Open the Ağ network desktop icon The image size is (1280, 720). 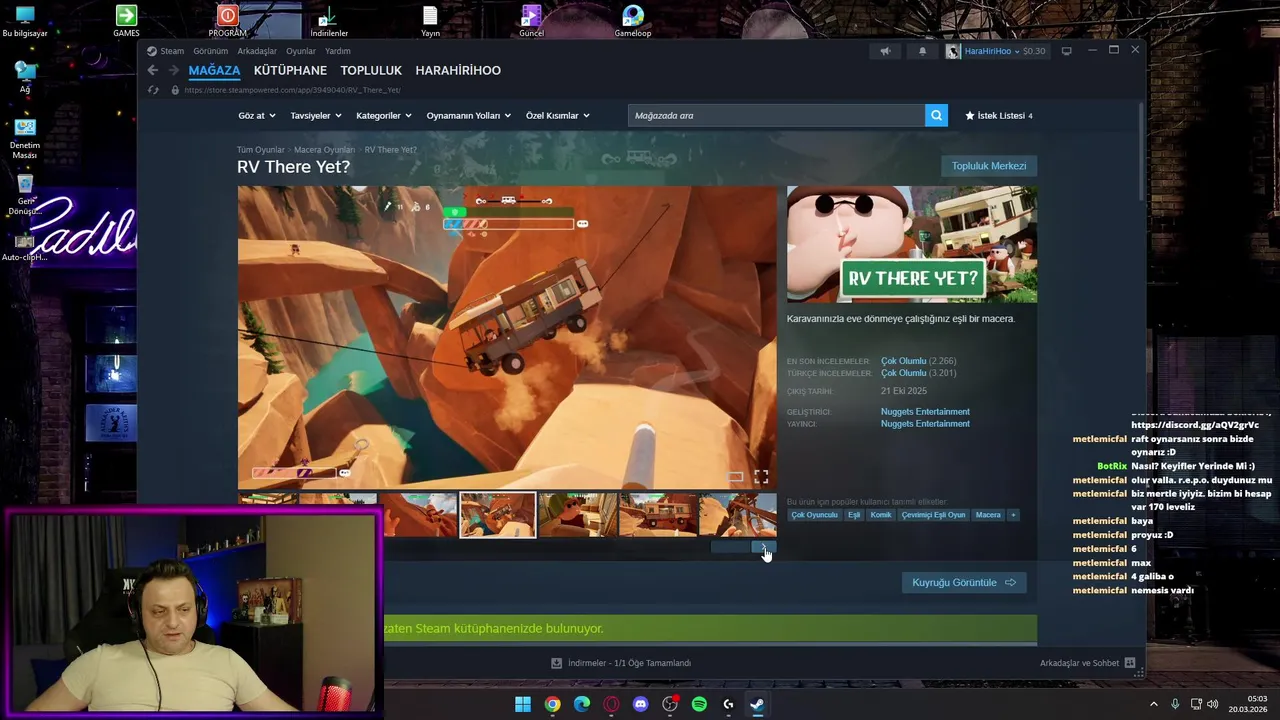[25, 77]
